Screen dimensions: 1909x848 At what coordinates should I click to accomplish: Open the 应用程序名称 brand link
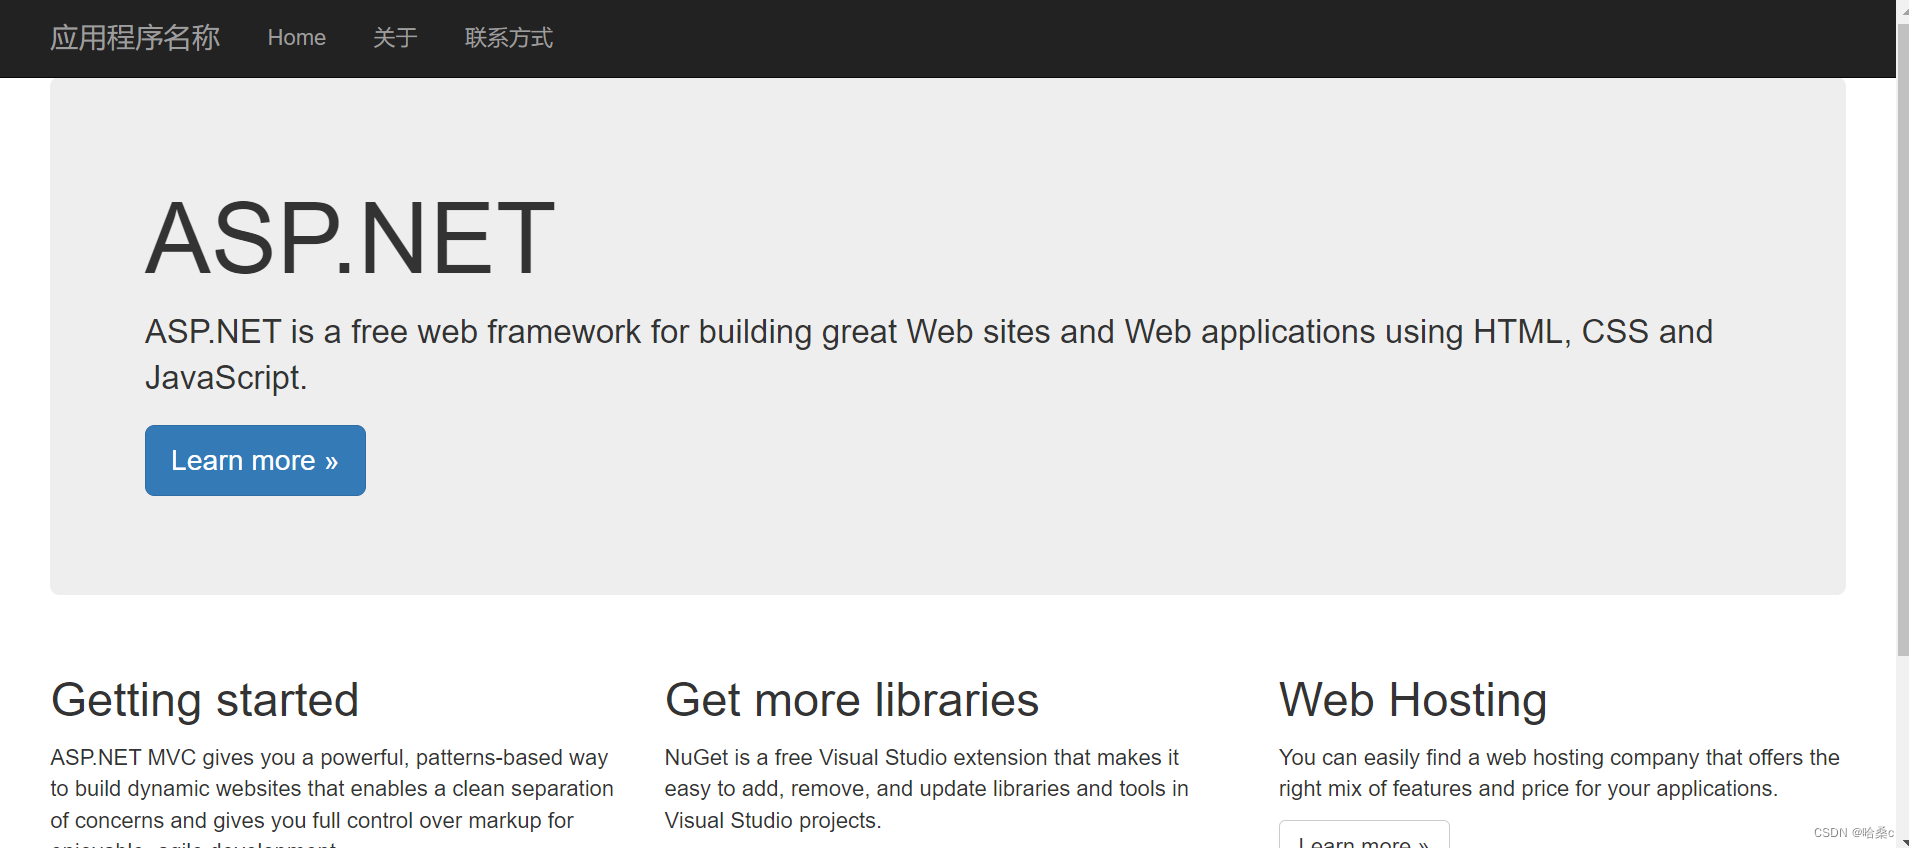135,38
